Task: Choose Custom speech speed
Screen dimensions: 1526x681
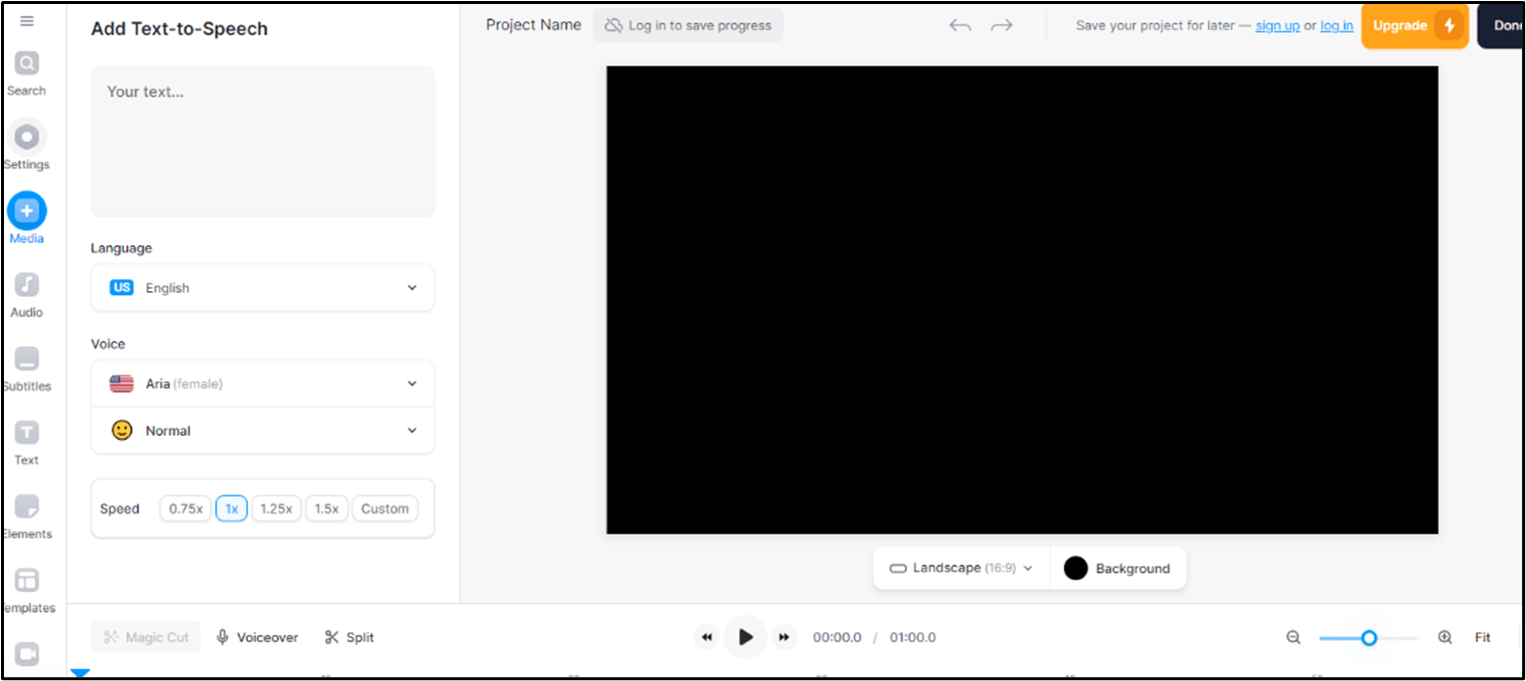Action: [x=385, y=508]
